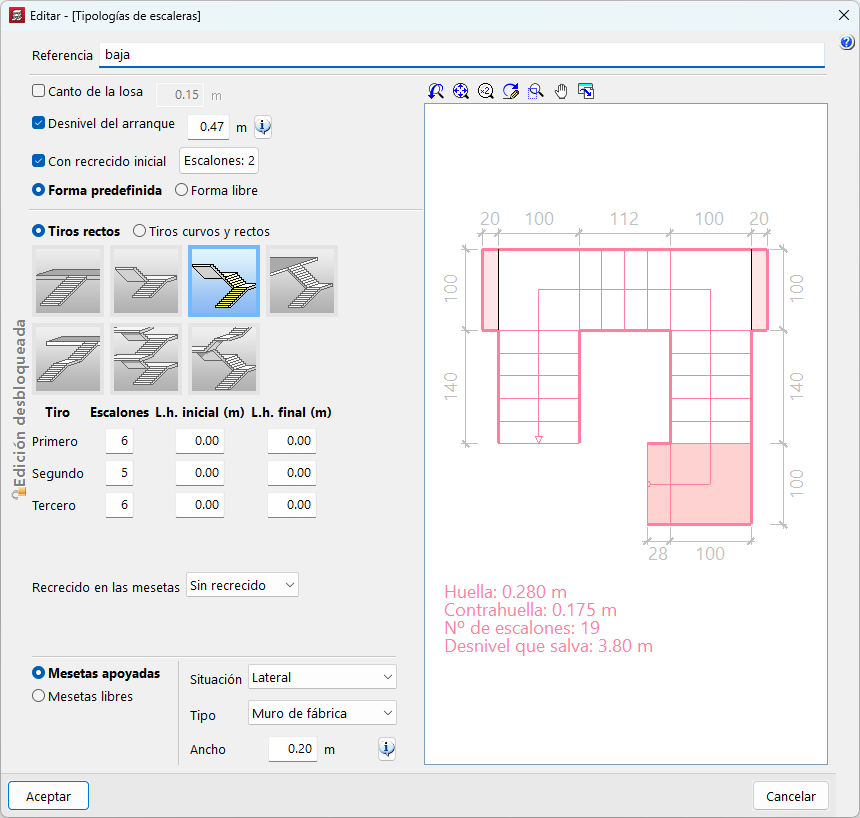Click the Referencia text field
The width and height of the screenshot is (860, 818).
pos(460,55)
